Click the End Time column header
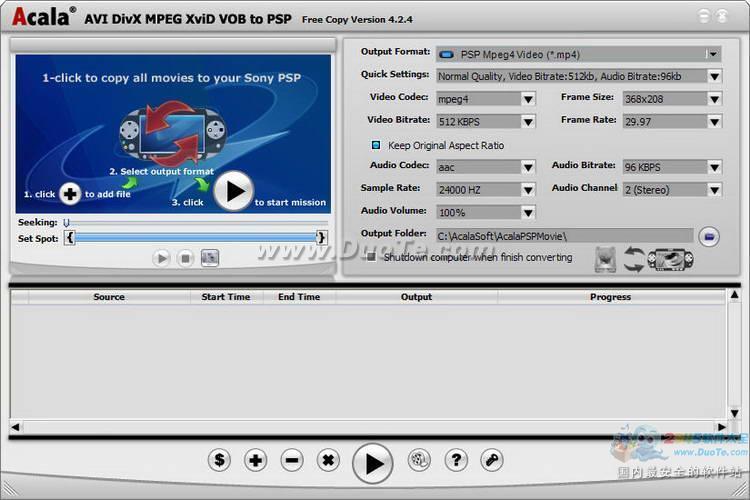Viewport: 750px width, 500px height. coord(299,297)
